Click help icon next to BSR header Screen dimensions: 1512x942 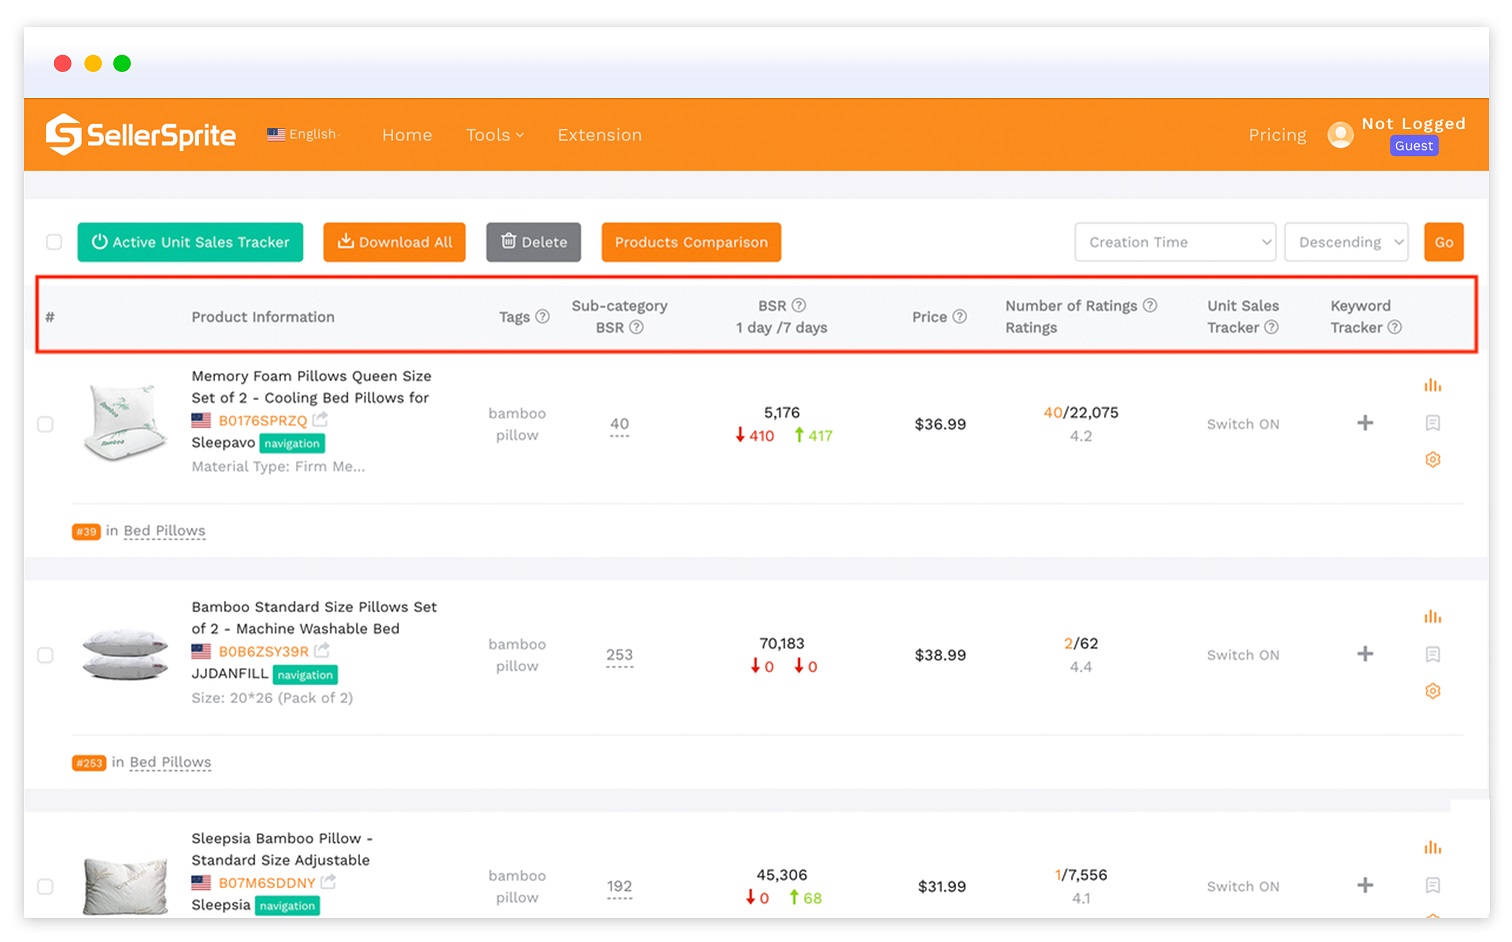tap(798, 305)
